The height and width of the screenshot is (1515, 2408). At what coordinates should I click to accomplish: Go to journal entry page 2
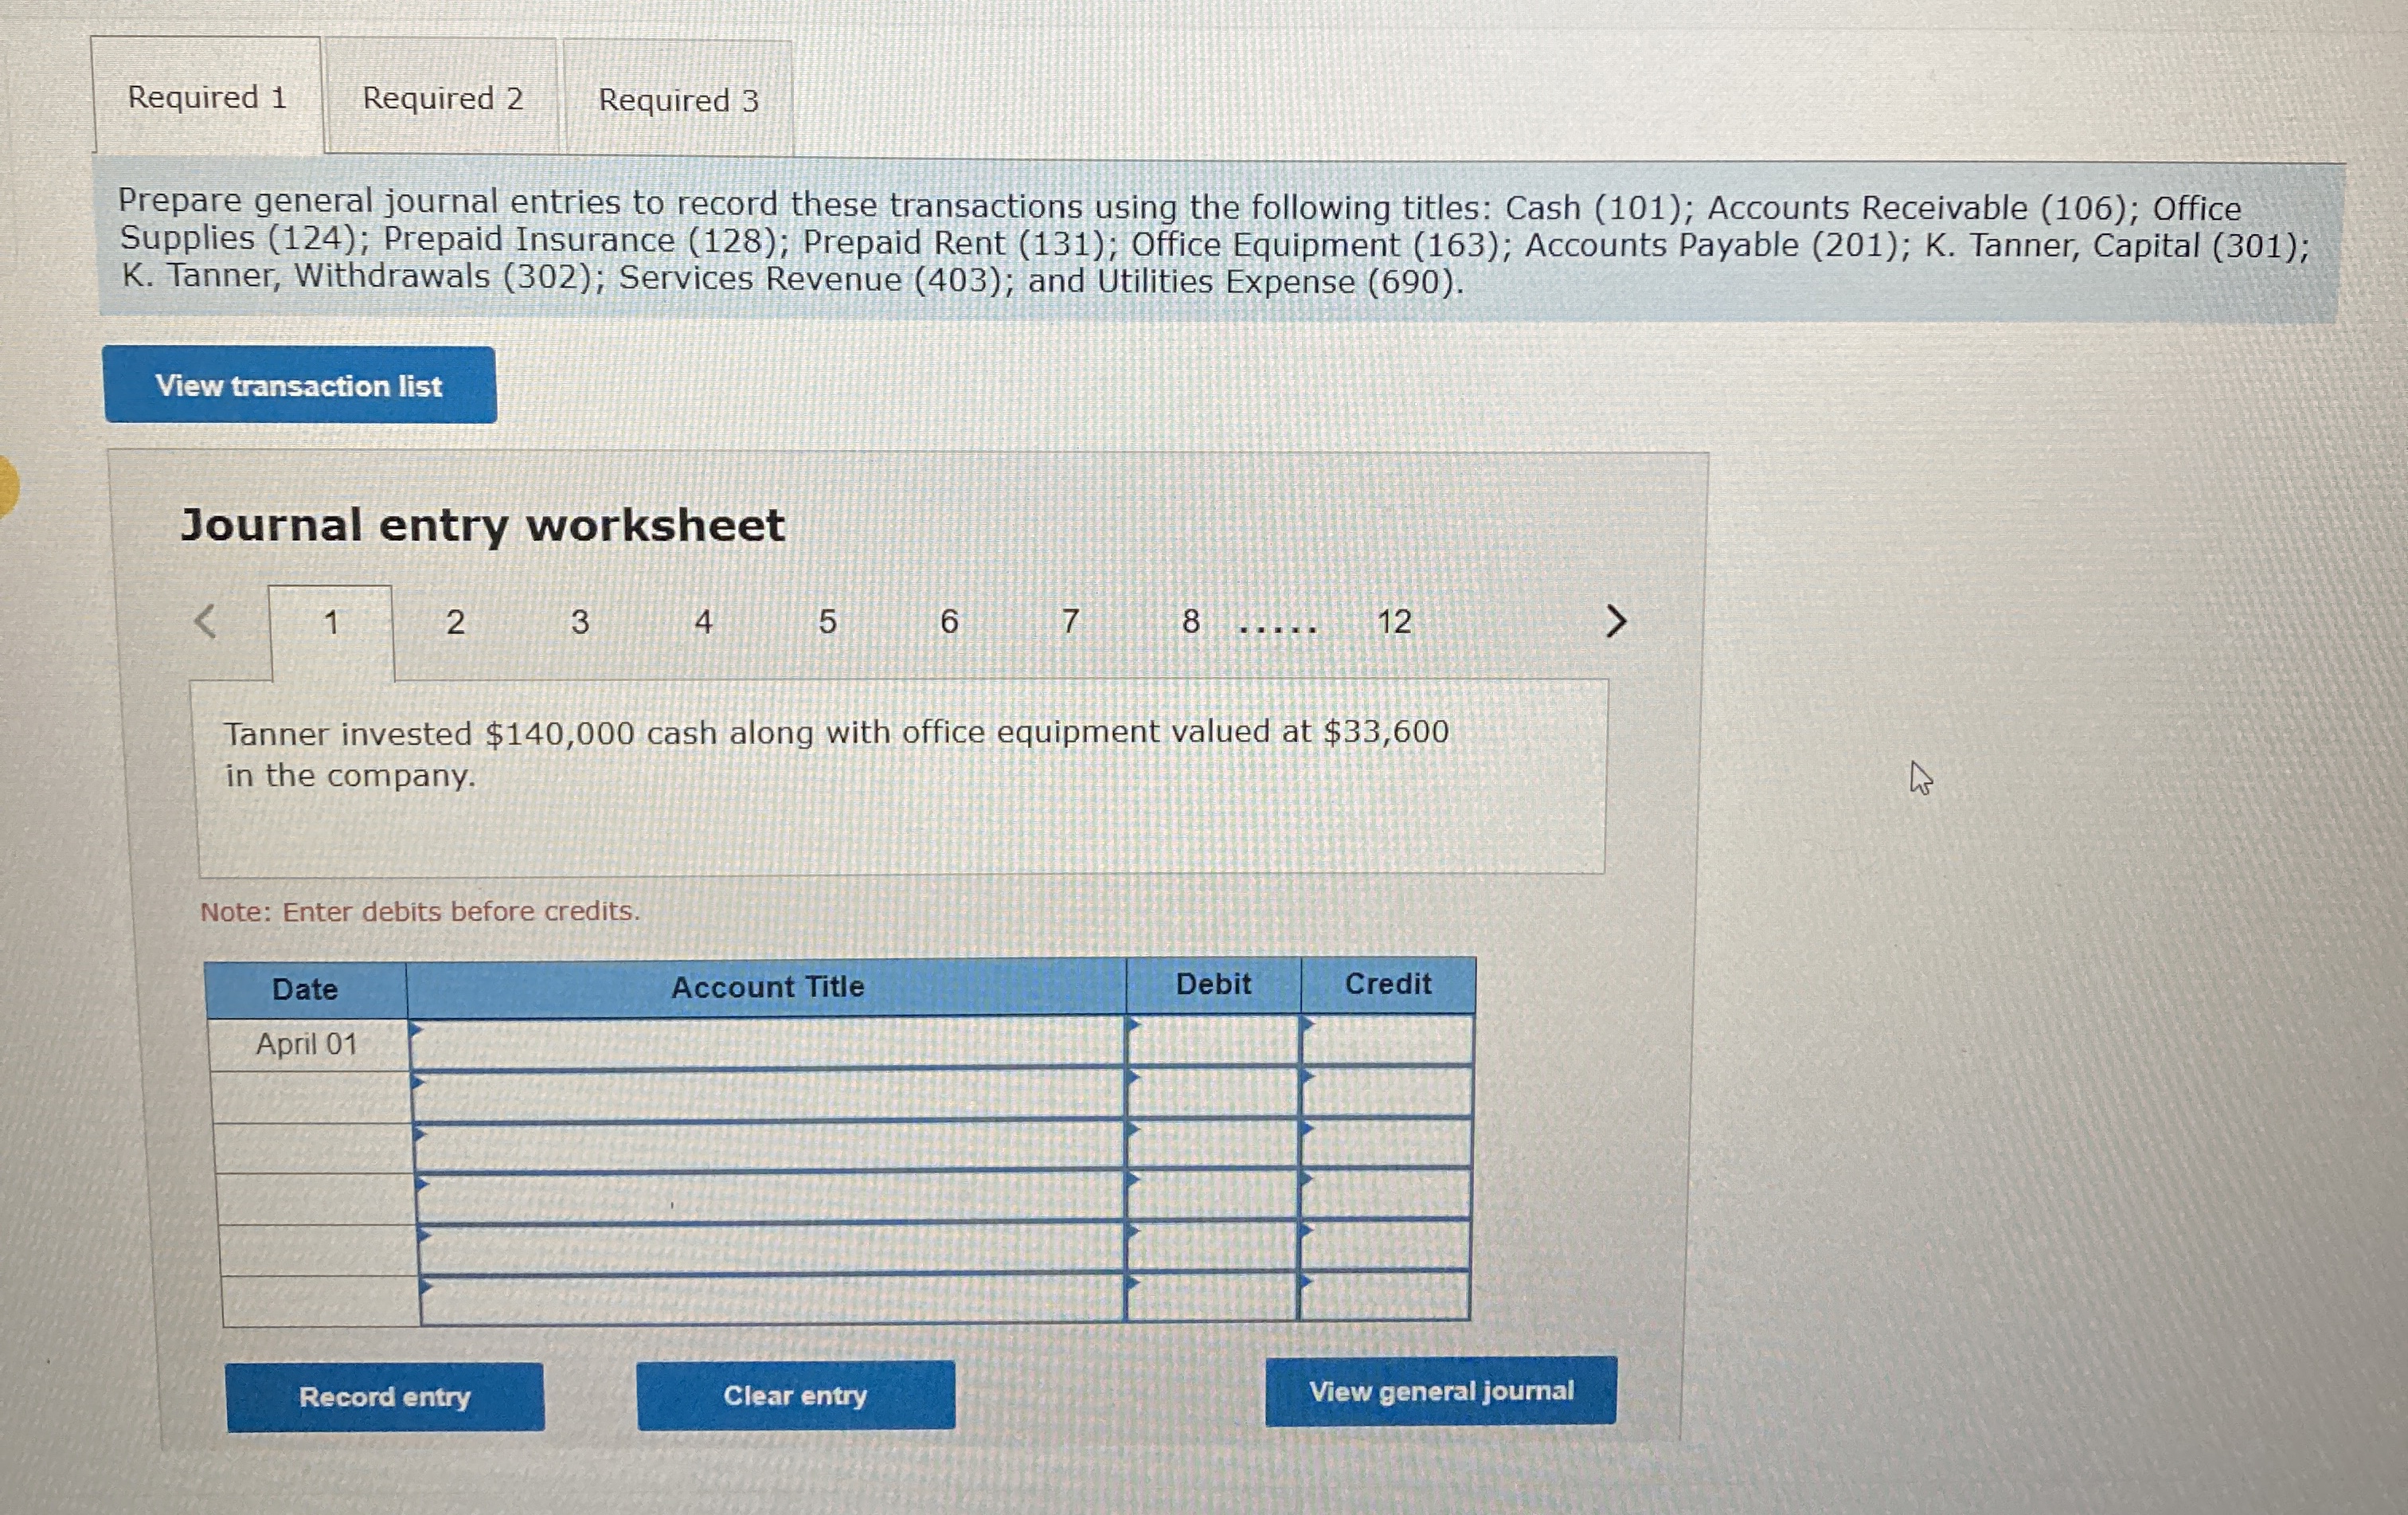click(455, 622)
